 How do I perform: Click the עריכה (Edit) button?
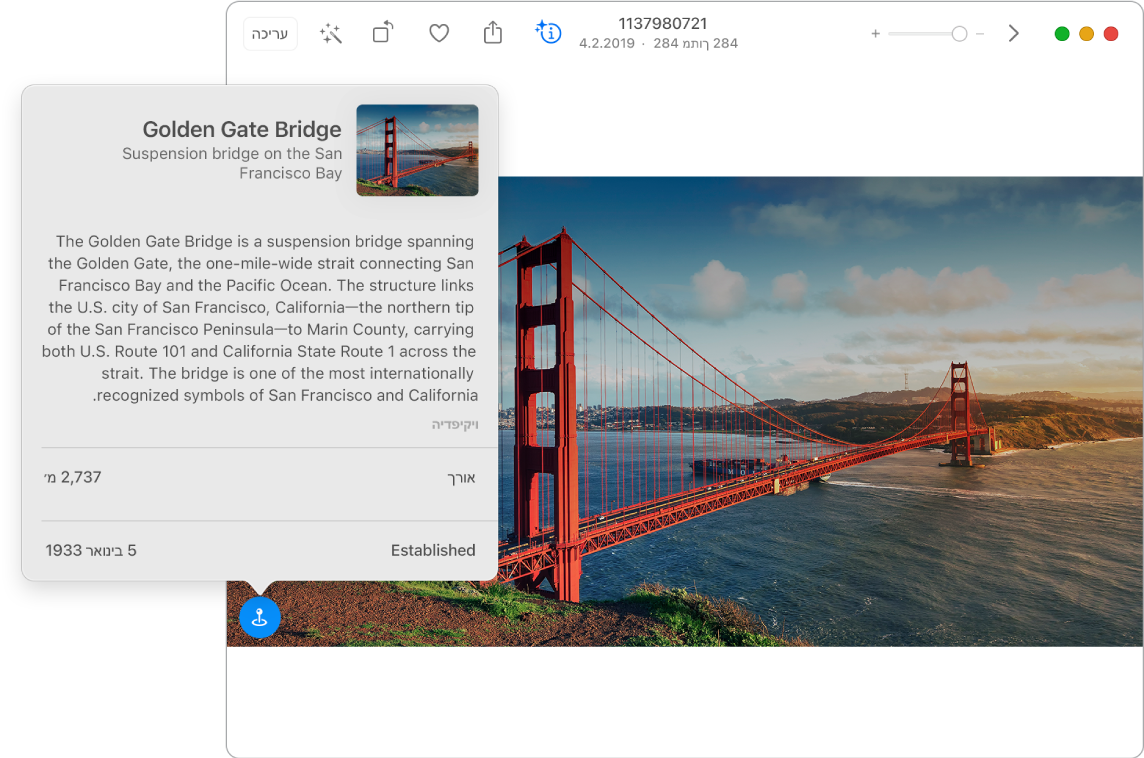pyautogui.click(x=270, y=34)
